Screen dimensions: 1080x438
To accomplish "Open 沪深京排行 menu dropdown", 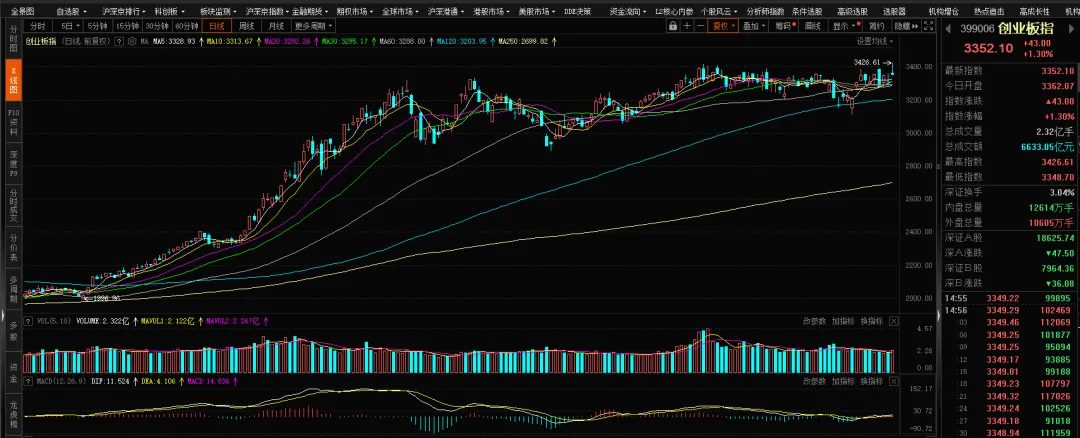I will (124, 12).
